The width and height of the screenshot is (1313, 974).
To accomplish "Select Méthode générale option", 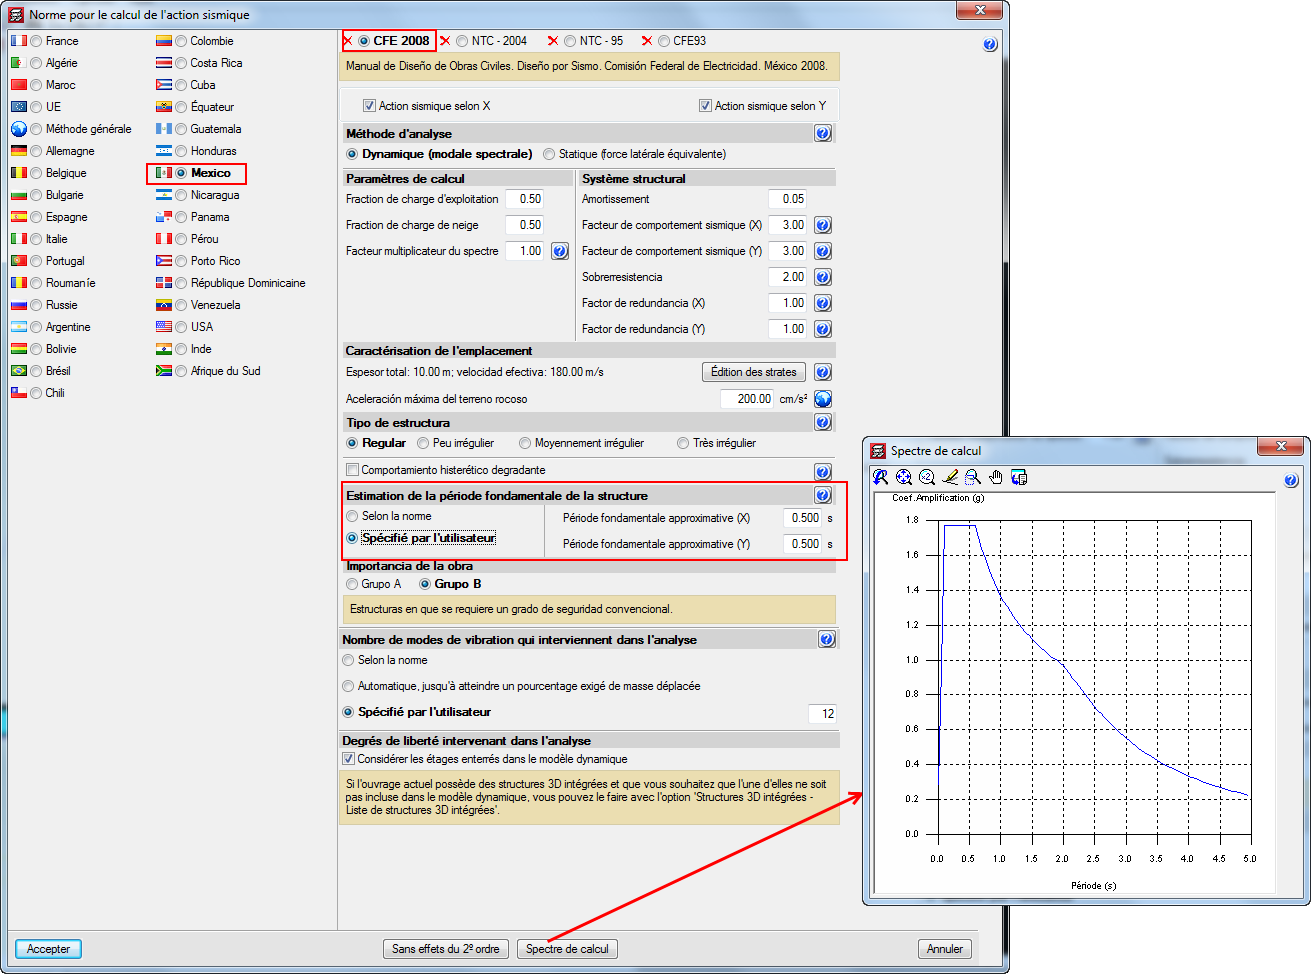I will (x=36, y=129).
